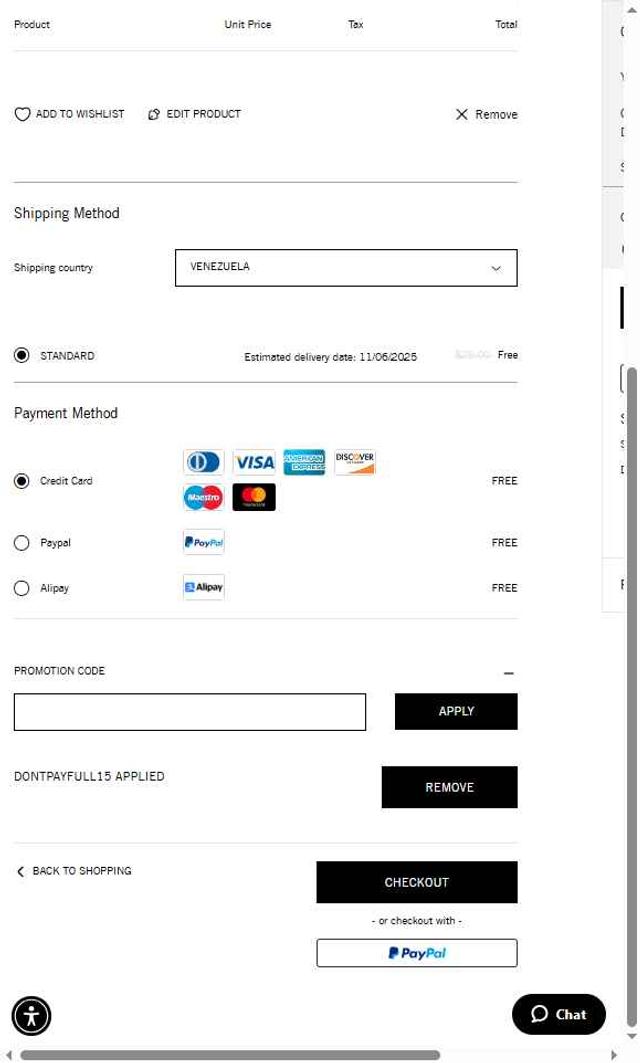
Task: Open the Shipping country dropdown
Action: coord(346,268)
